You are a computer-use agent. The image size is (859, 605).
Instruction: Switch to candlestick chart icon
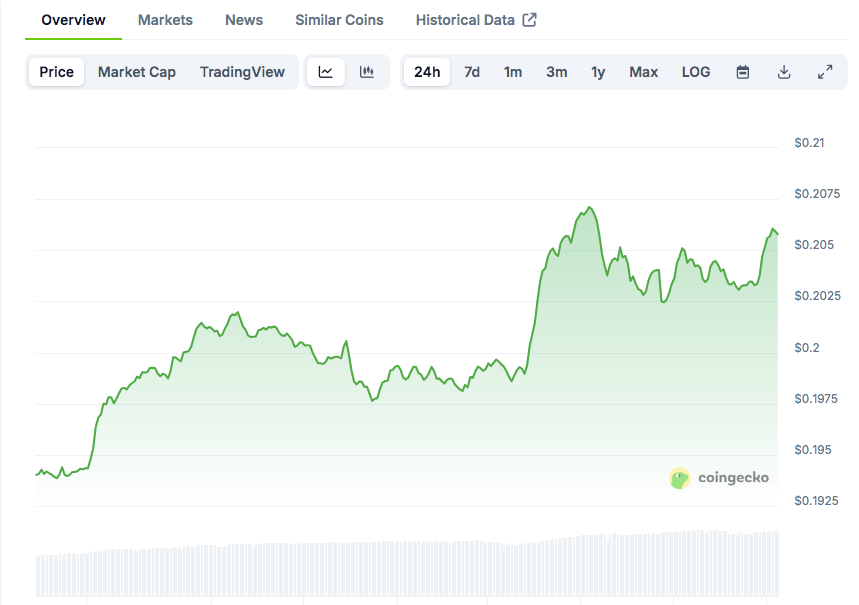pyautogui.click(x=367, y=72)
